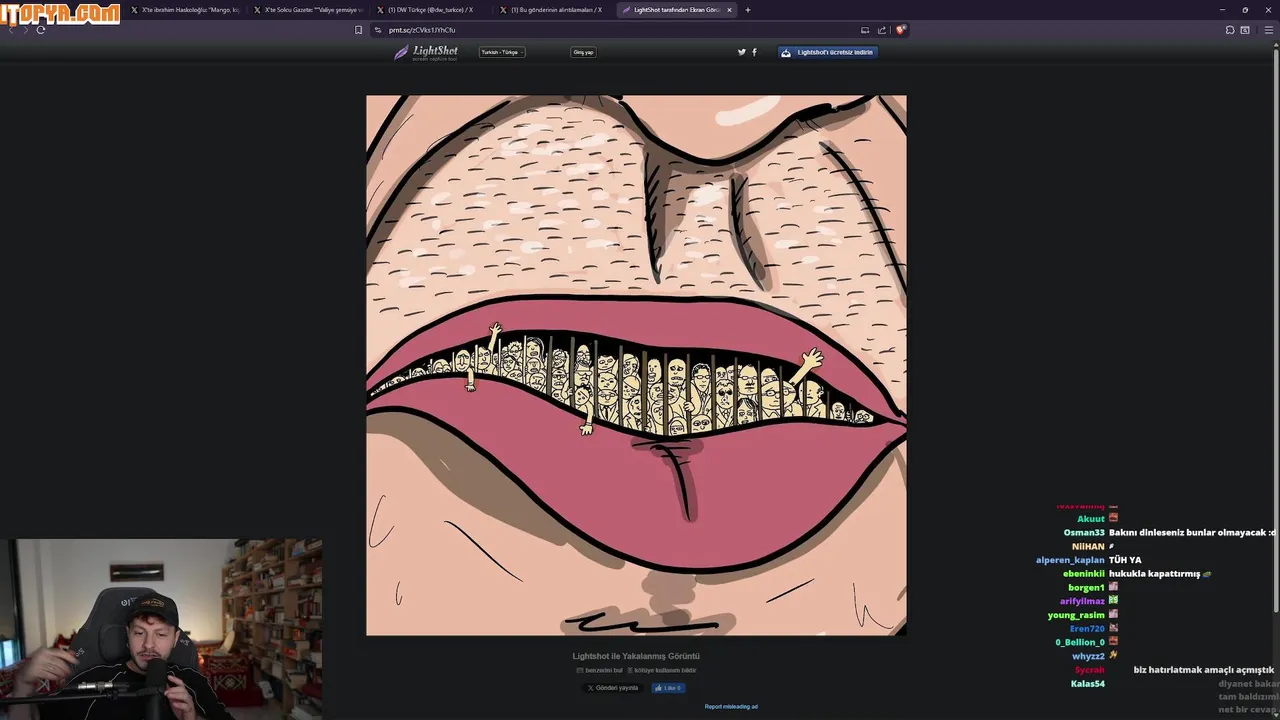Click chat message 'TÜH YA'

coord(1125,560)
